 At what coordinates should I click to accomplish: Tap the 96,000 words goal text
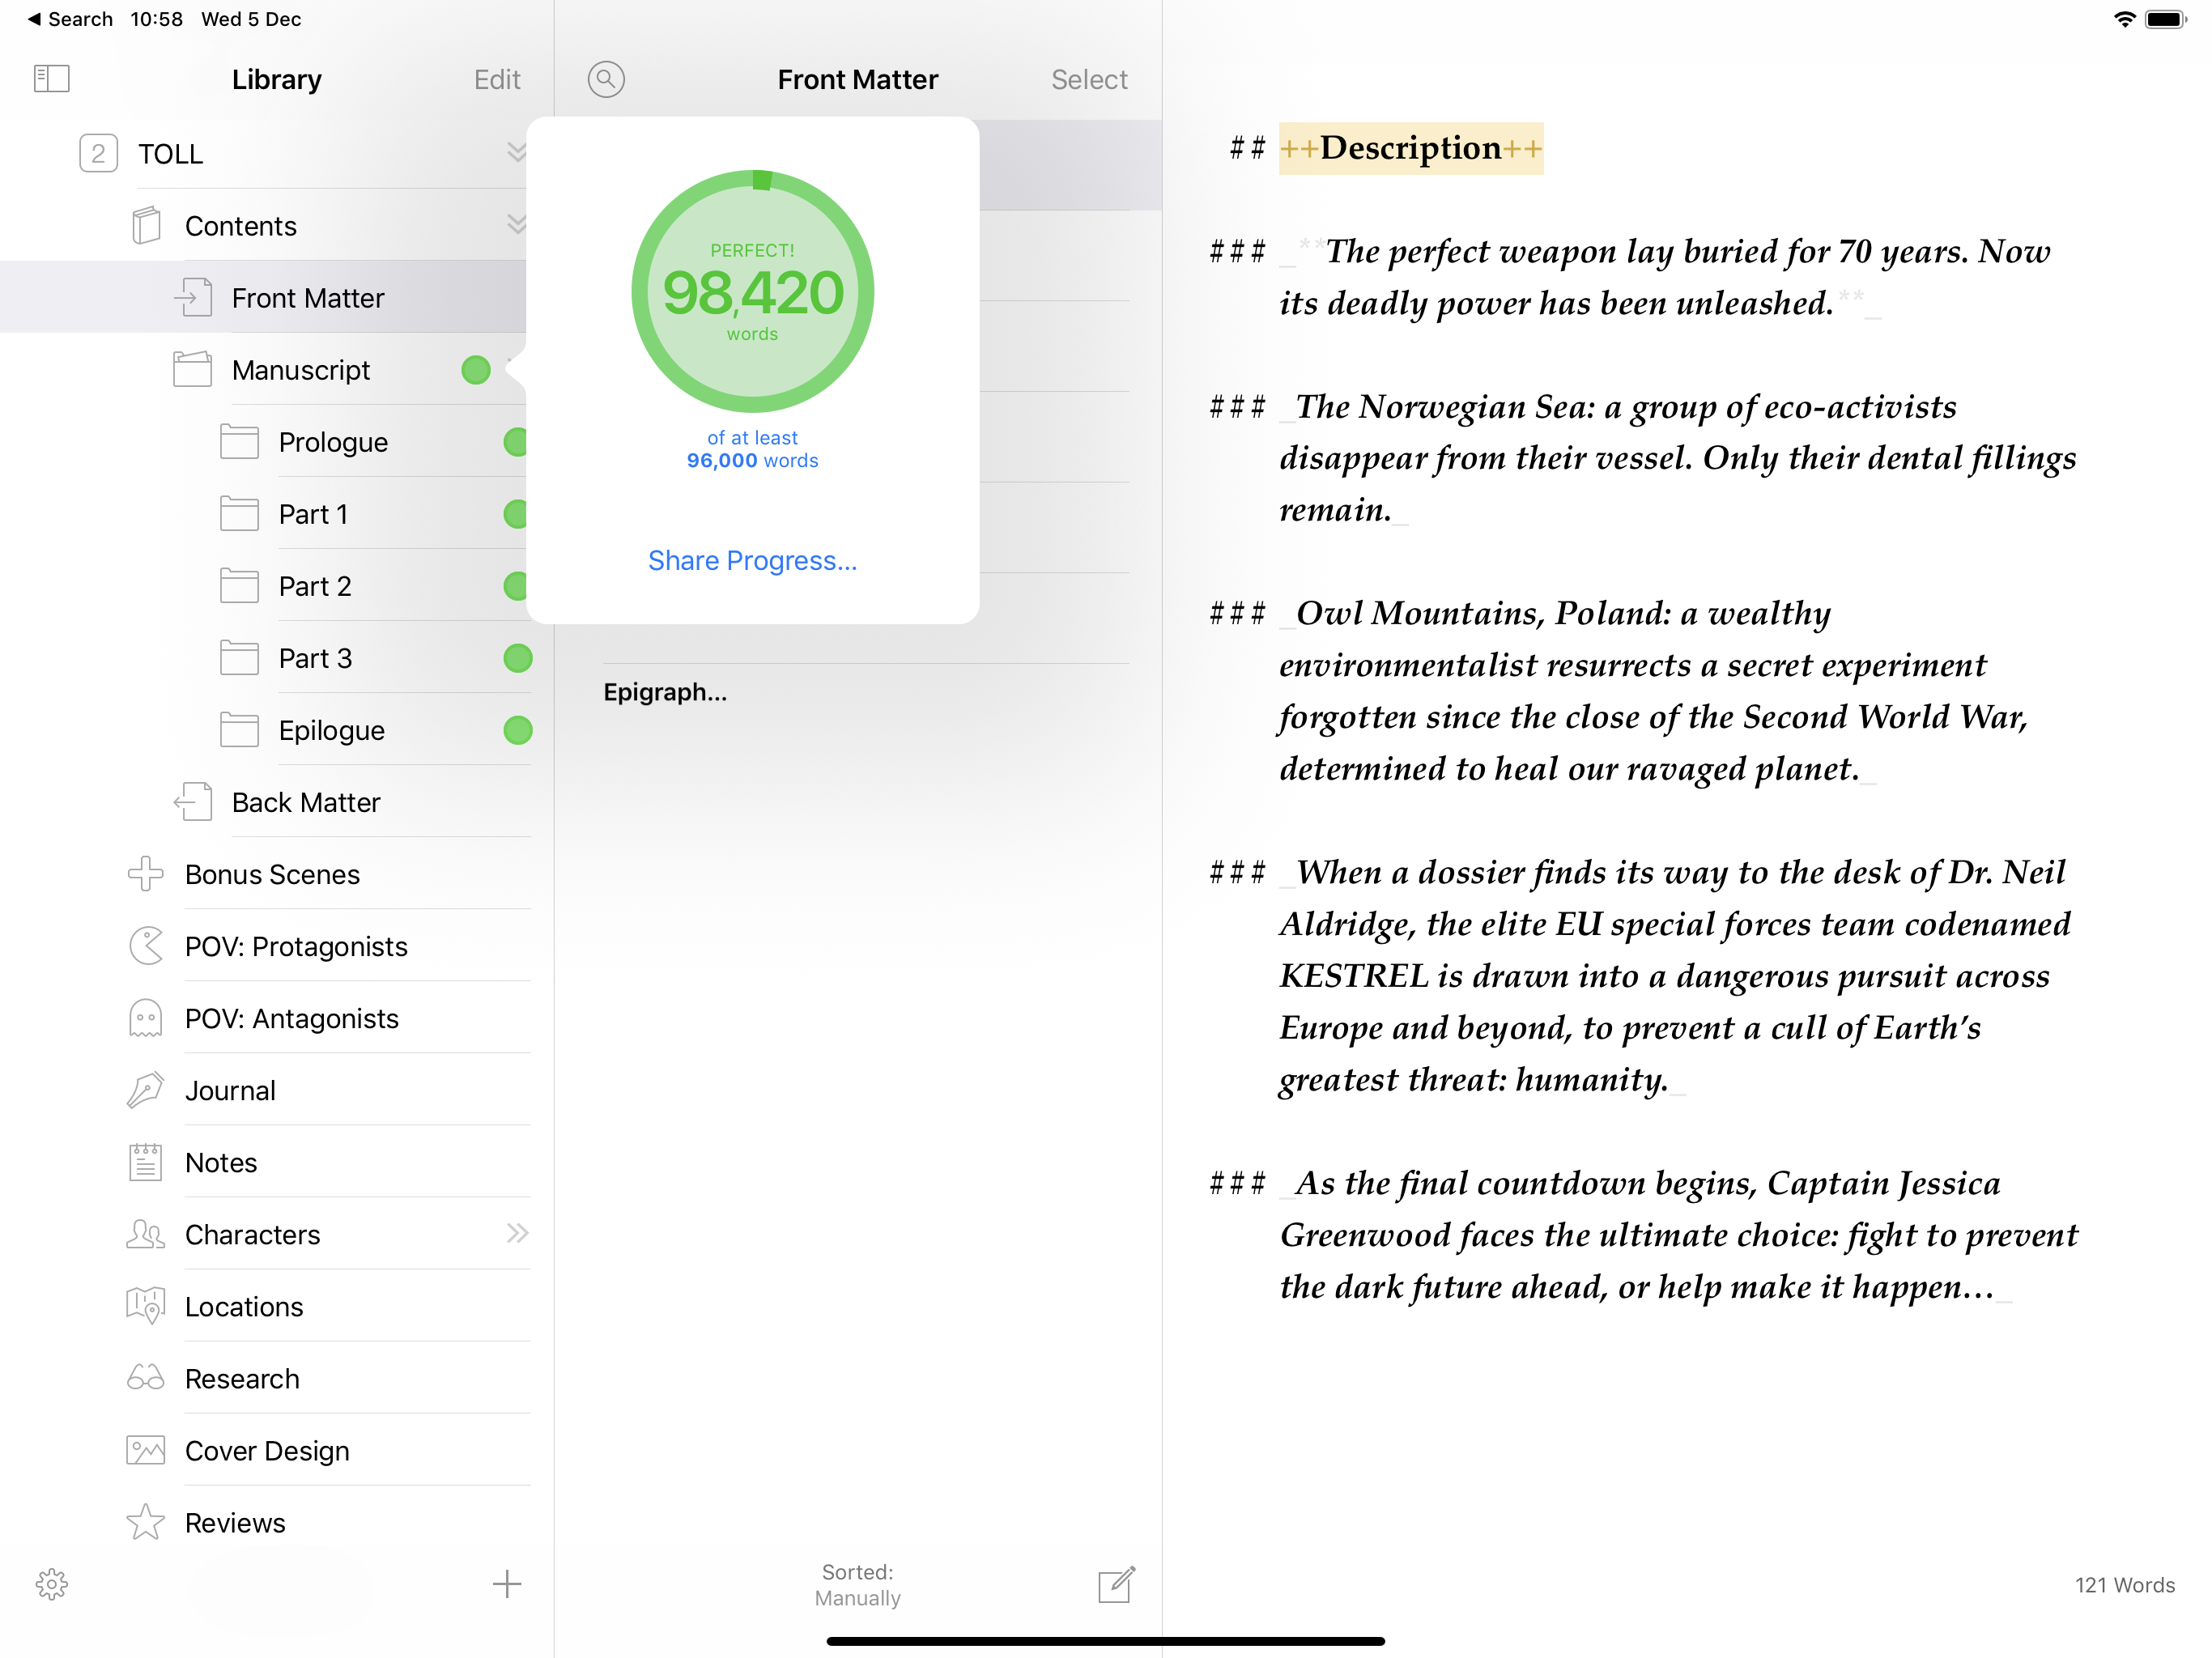(752, 460)
